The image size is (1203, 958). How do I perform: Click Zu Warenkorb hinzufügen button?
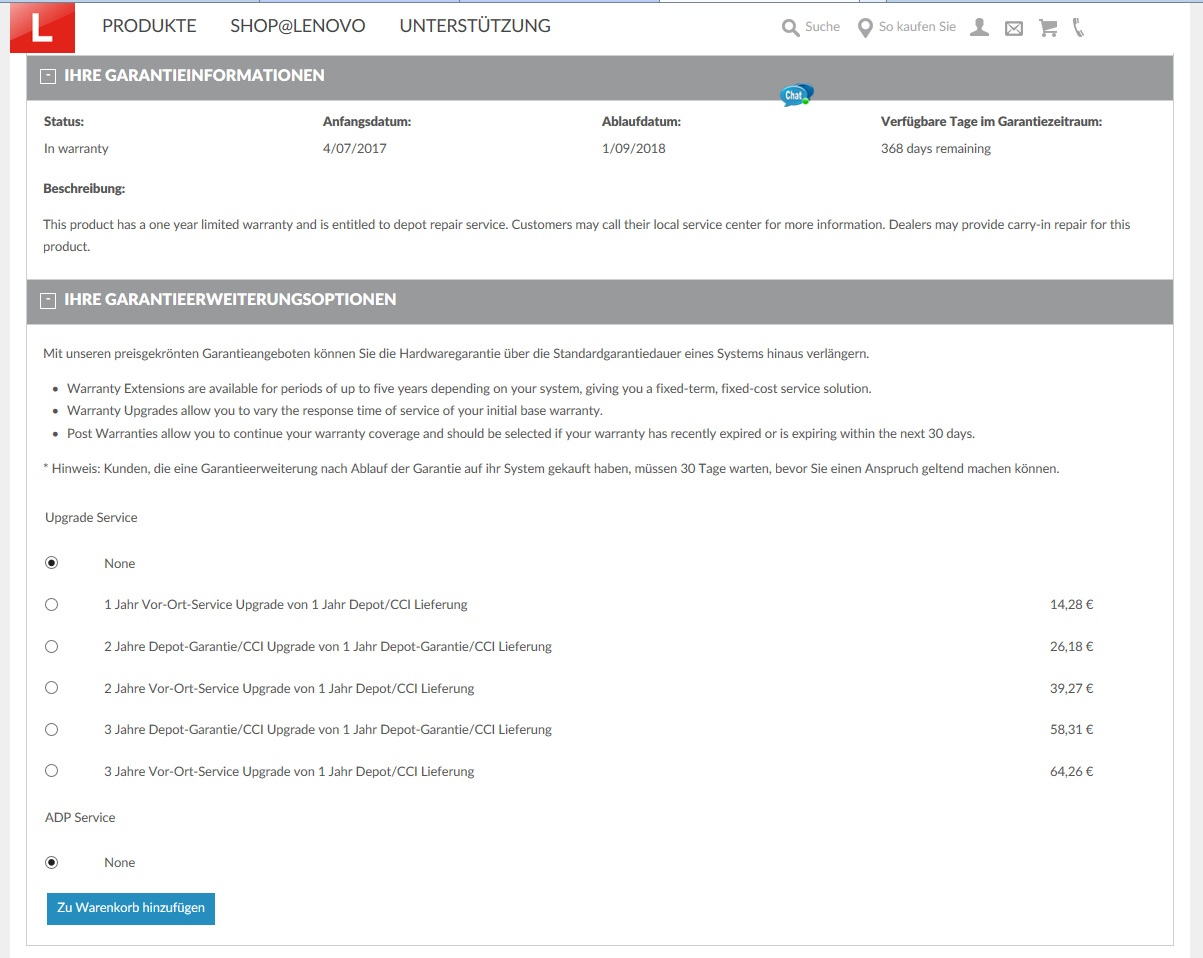131,908
